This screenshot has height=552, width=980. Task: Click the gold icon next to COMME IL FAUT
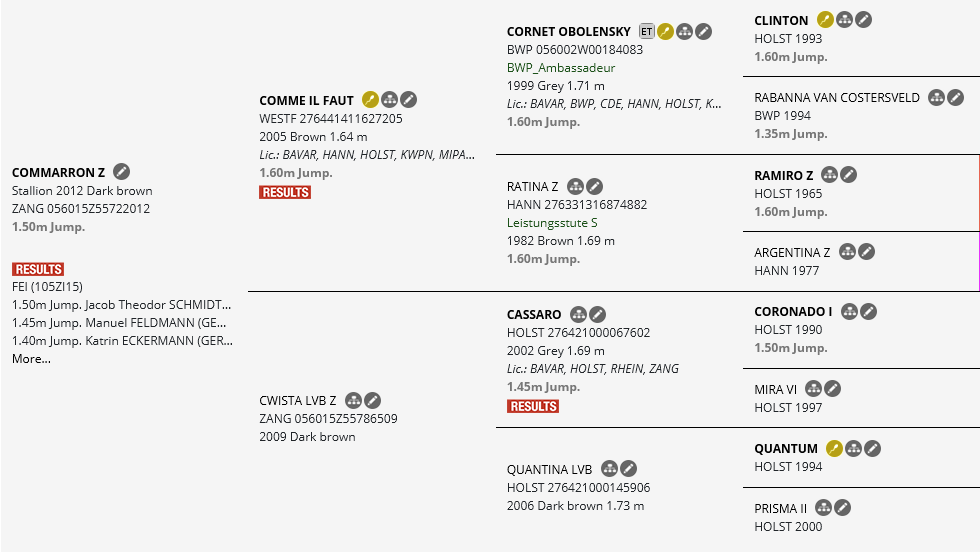370,99
